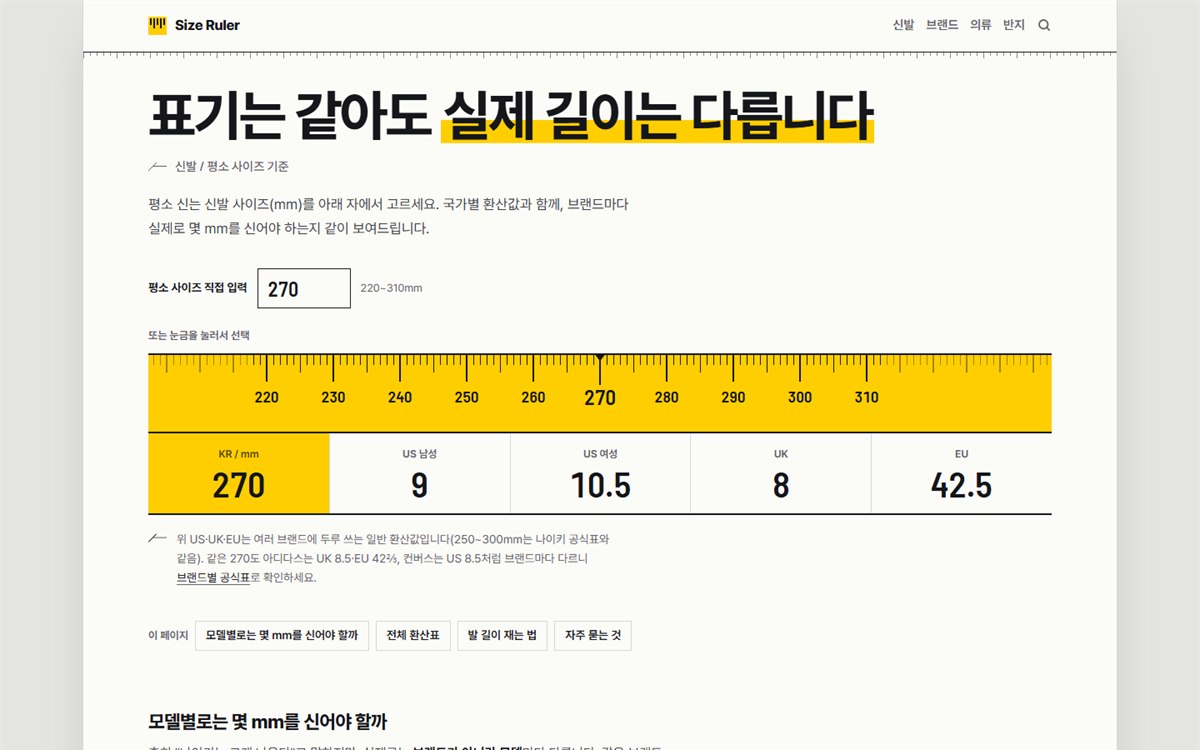This screenshot has width=1200, height=750.
Task: Select the 240 mark on the ruler
Action: point(400,397)
